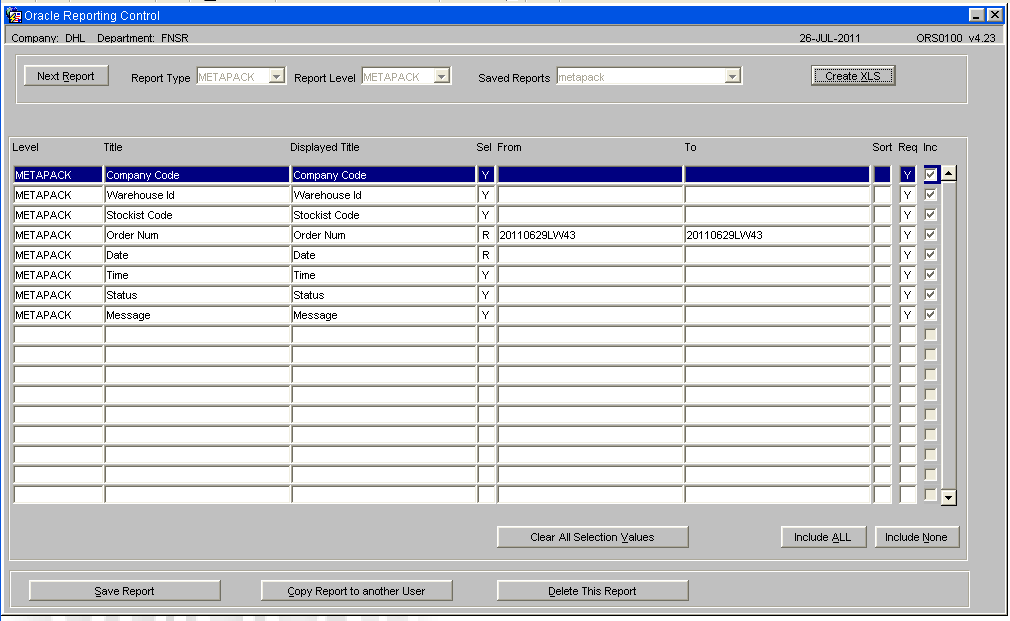Click the Req field of Stockist Code row
1010x621 pixels.
907,215
